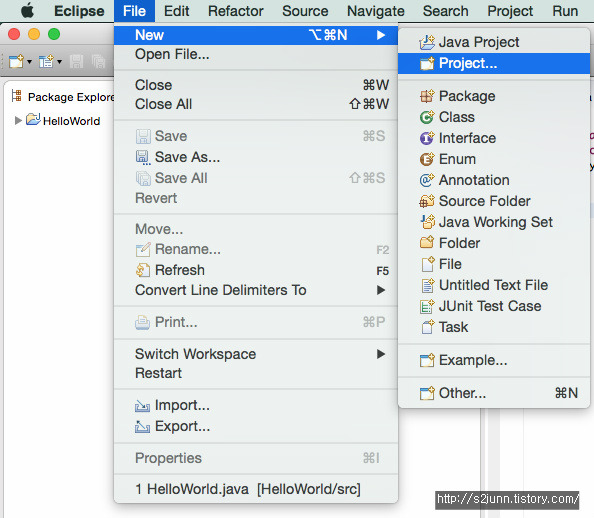Screen dimensions: 594x518
Task: Choose Restart from the File menu
Action: (256, 373)
